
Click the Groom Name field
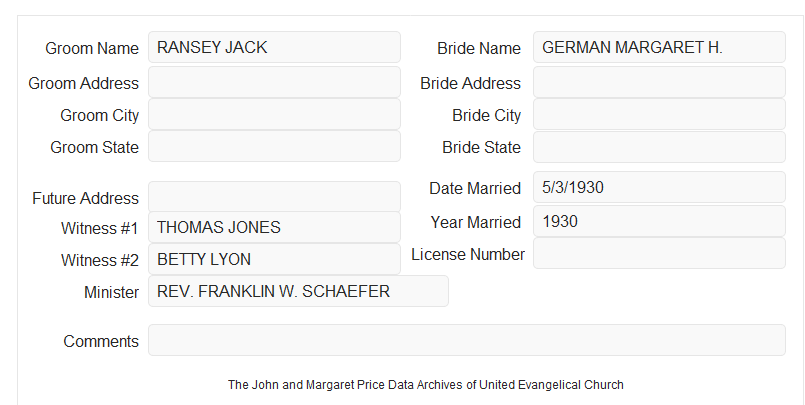point(274,47)
